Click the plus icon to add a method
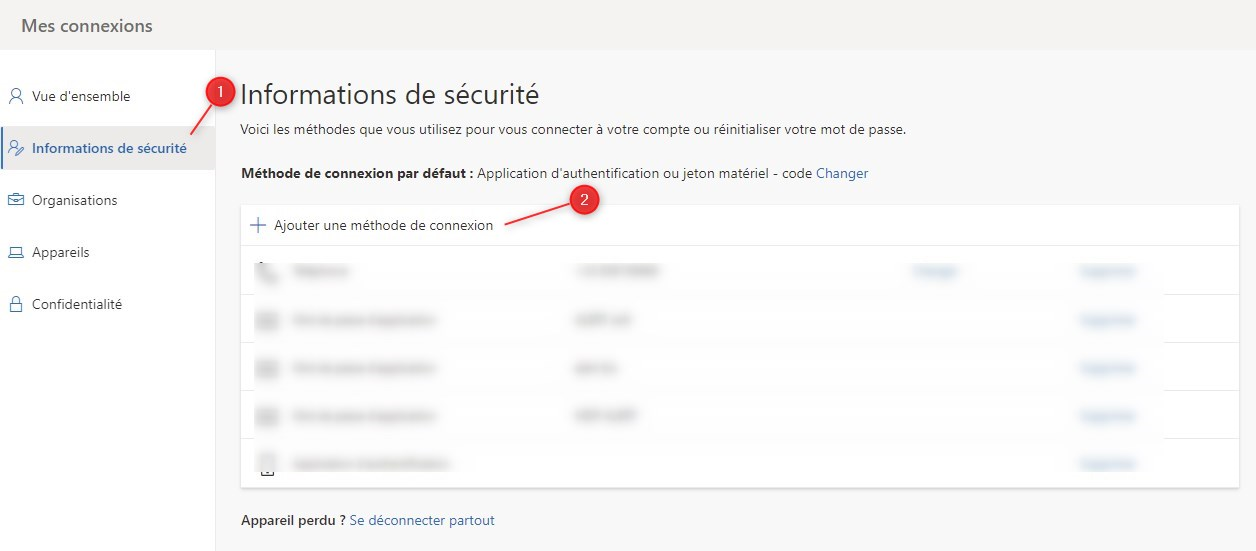The height and width of the screenshot is (551, 1256). point(258,226)
